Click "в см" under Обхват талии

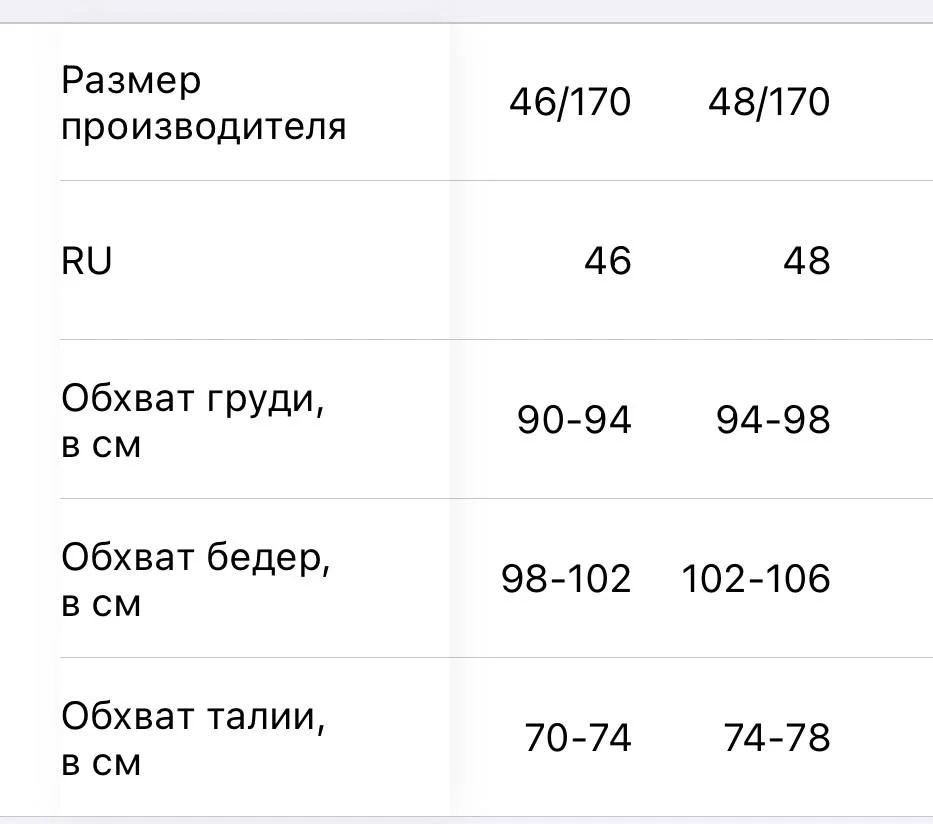point(101,763)
